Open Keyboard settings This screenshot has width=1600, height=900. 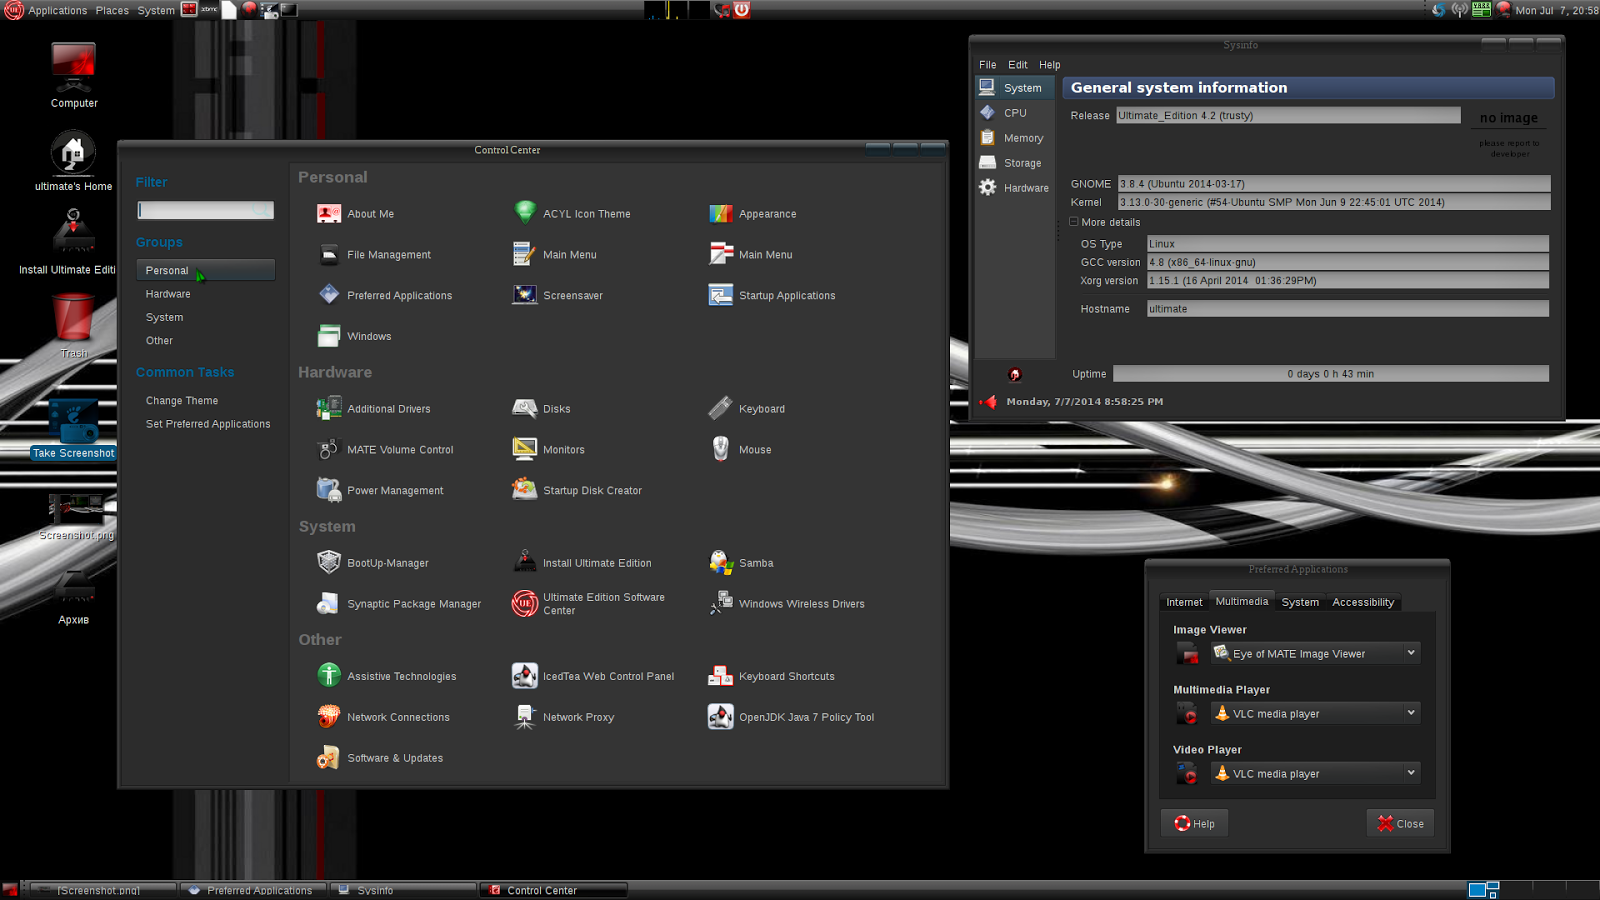point(748,409)
